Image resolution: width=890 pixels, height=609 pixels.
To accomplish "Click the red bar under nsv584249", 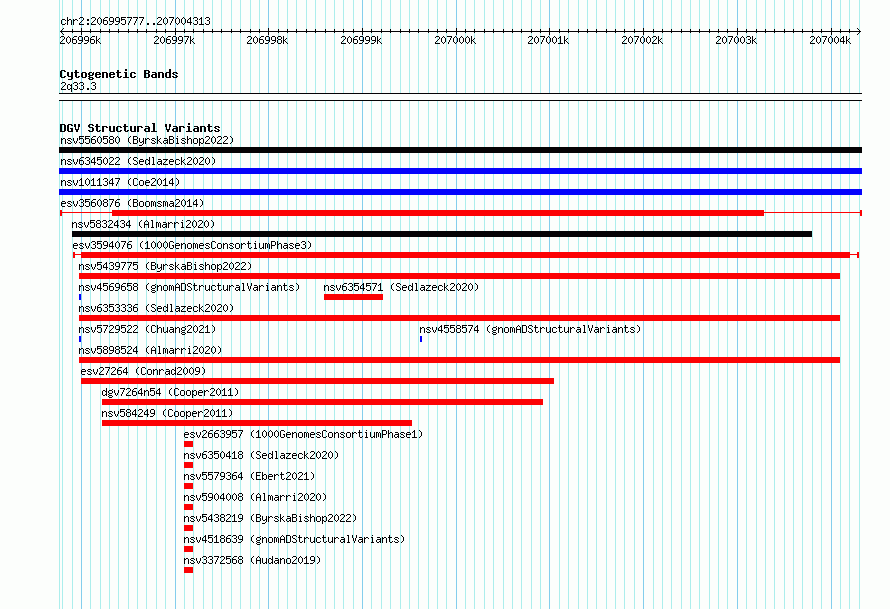I will pyautogui.click(x=257, y=423).
